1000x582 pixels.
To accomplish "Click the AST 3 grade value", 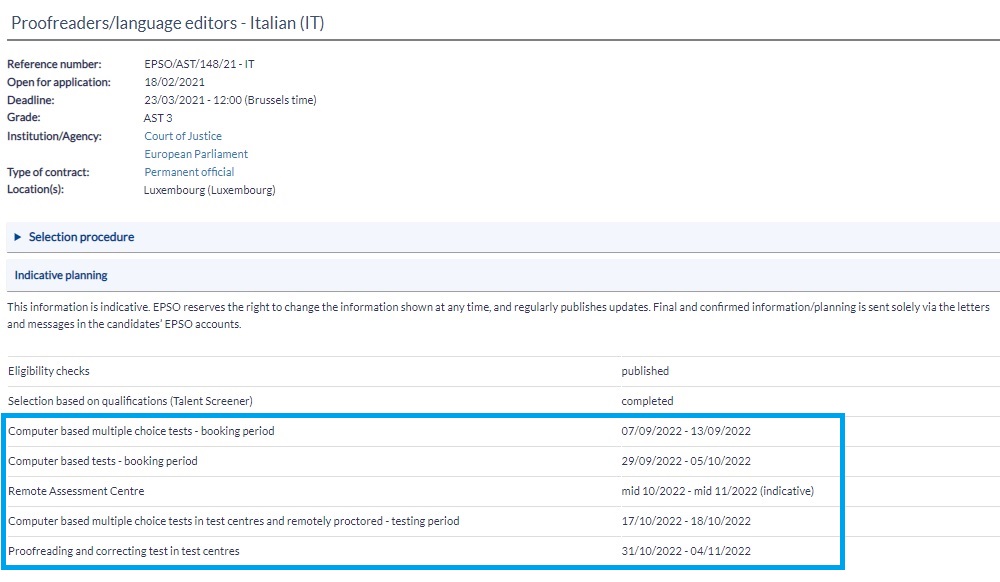I will click(x=158, y=118).
